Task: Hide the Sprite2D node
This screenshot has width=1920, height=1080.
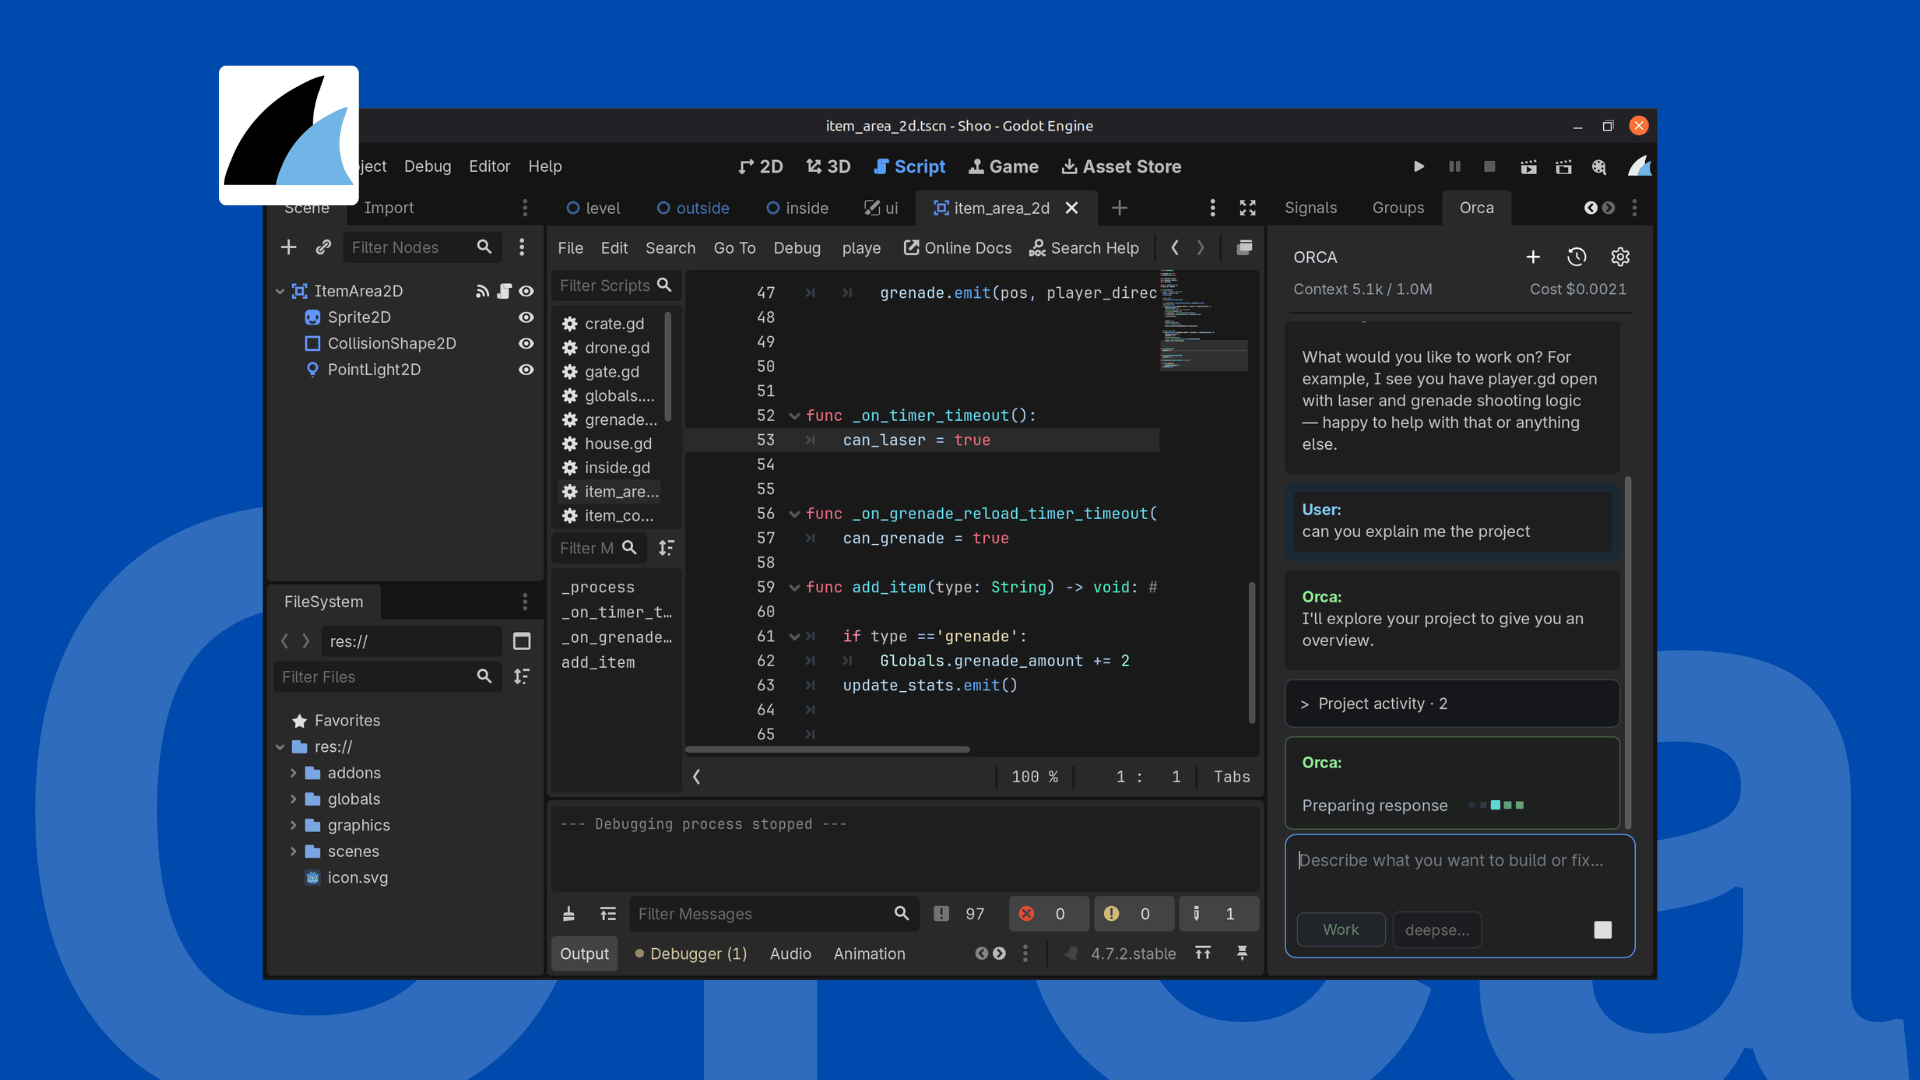Action: [526, 317]
